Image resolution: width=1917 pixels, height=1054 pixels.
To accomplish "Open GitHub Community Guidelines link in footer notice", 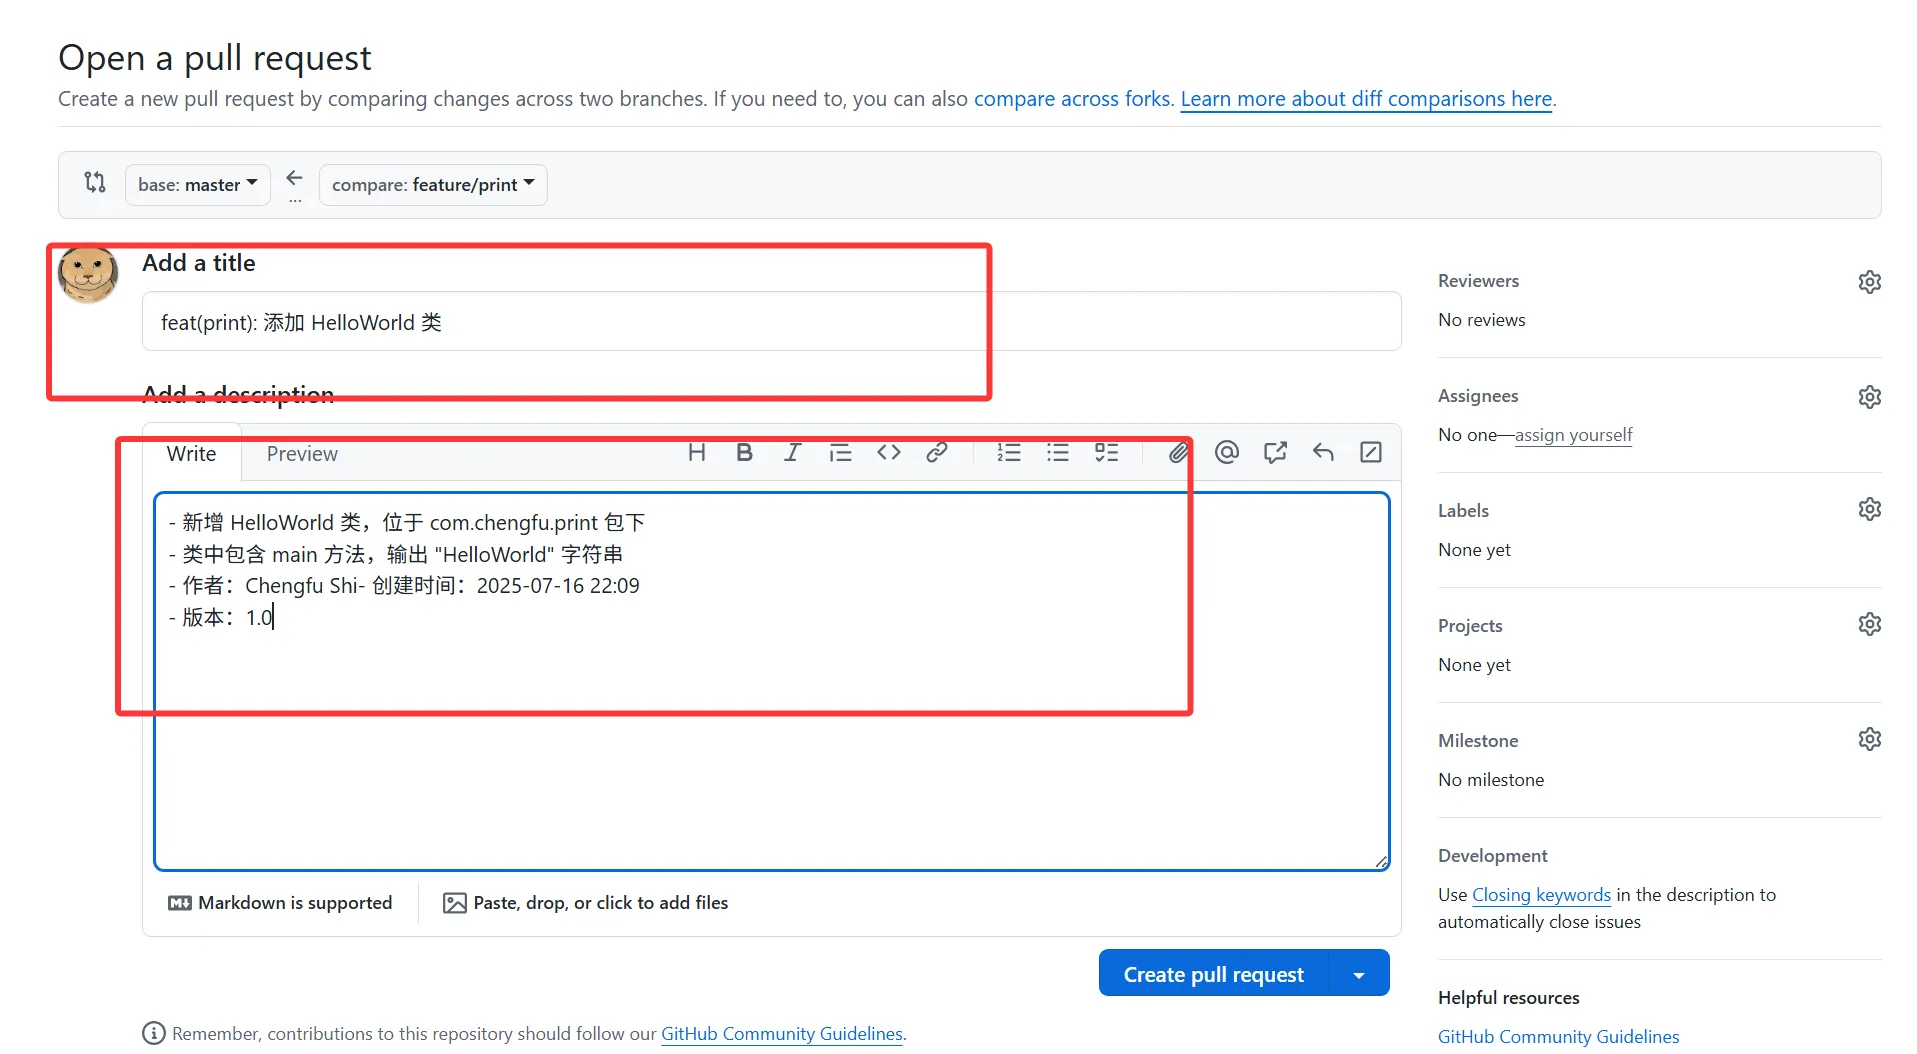I will coord(782,1034).
